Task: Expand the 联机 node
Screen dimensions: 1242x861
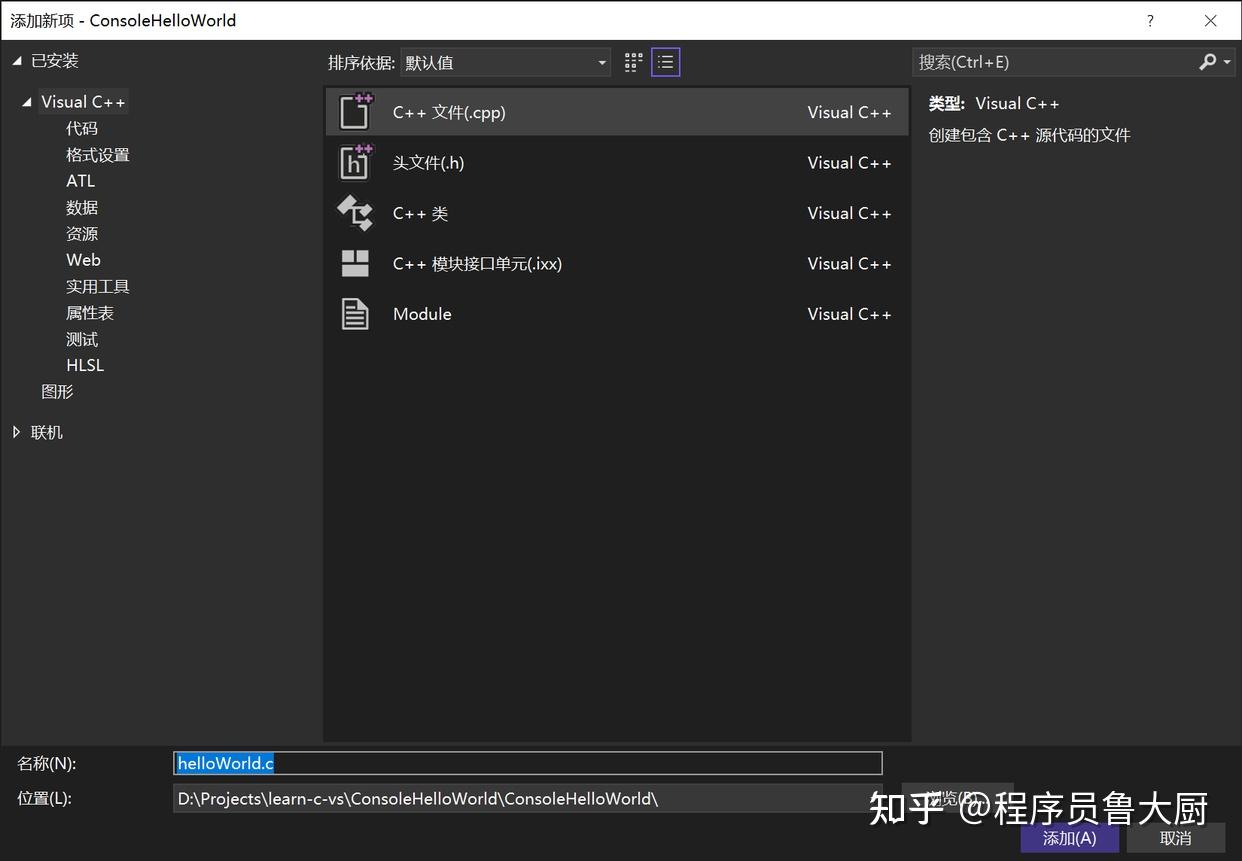Action: 16,431
